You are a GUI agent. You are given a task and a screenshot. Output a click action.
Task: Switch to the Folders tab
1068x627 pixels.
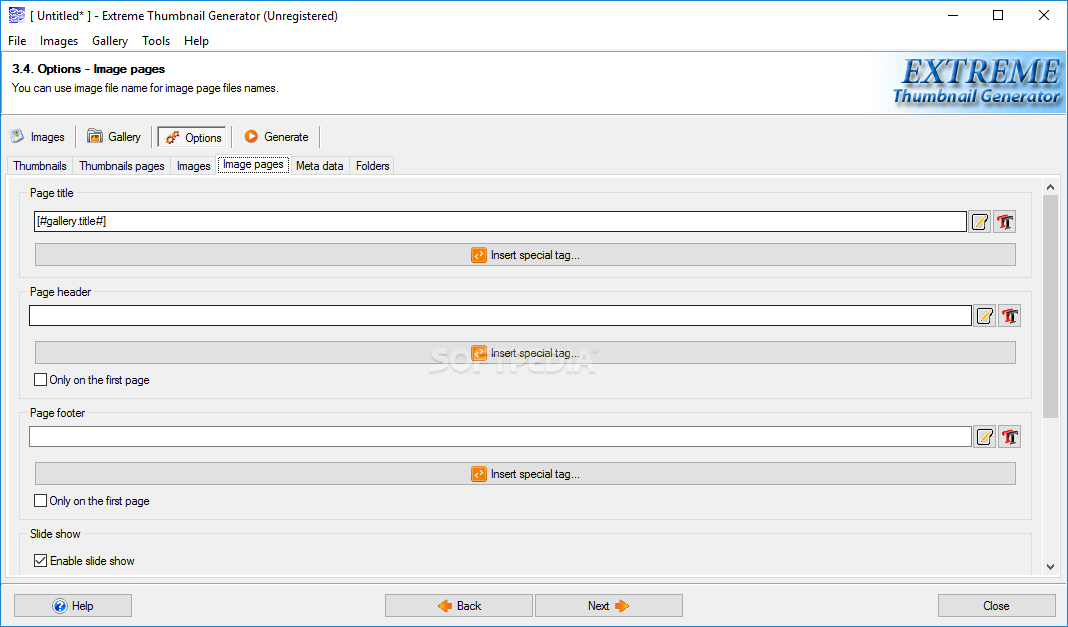(373, 165)
